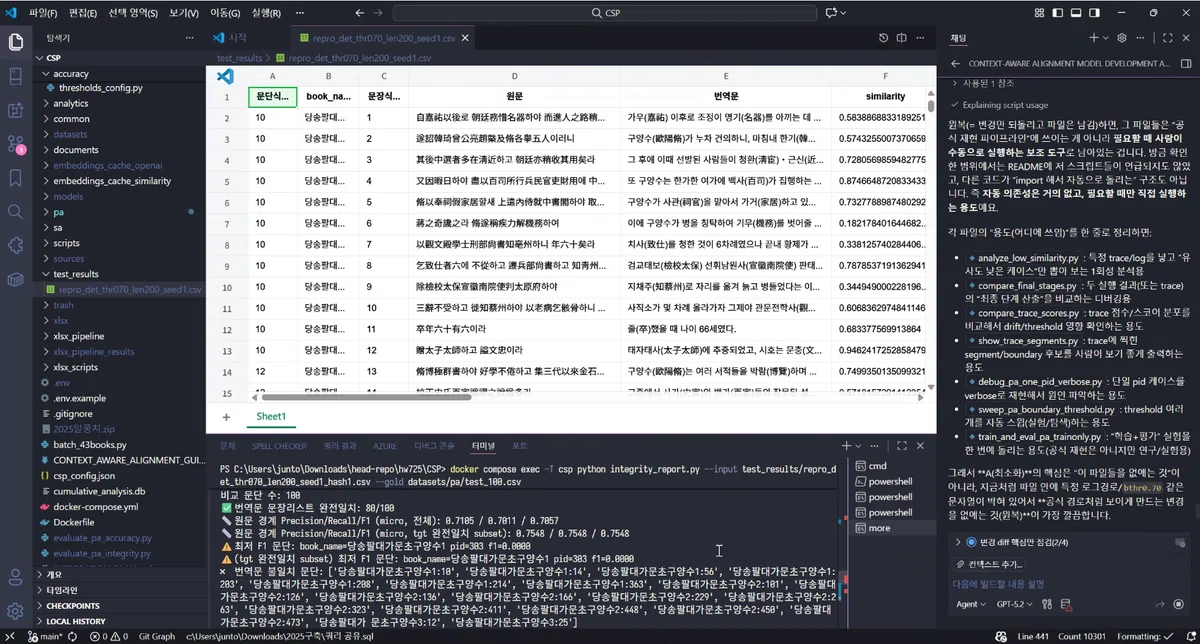1200x644 pixels.
Task: Open the Explorer view in activity bar
Action: point(16,42)
